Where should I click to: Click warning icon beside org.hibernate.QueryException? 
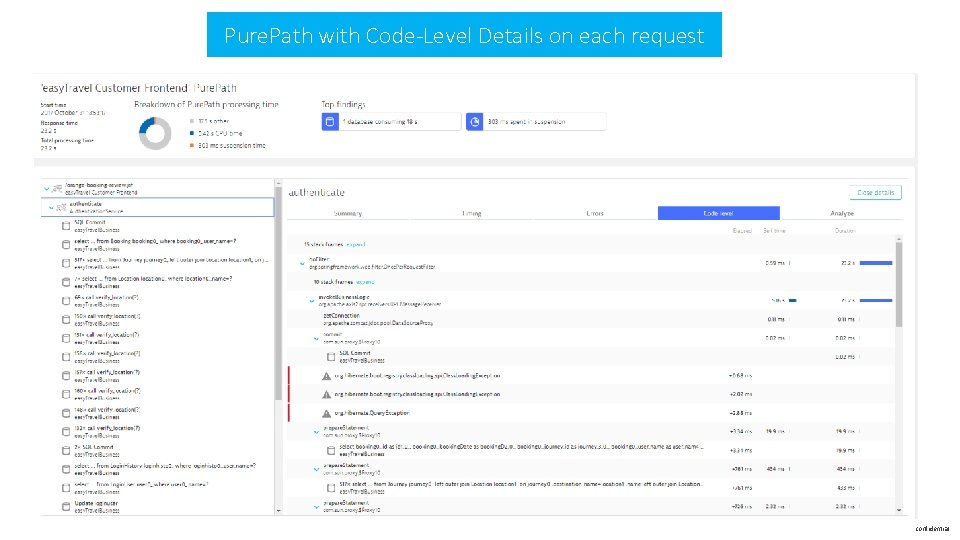click(326, 413)
